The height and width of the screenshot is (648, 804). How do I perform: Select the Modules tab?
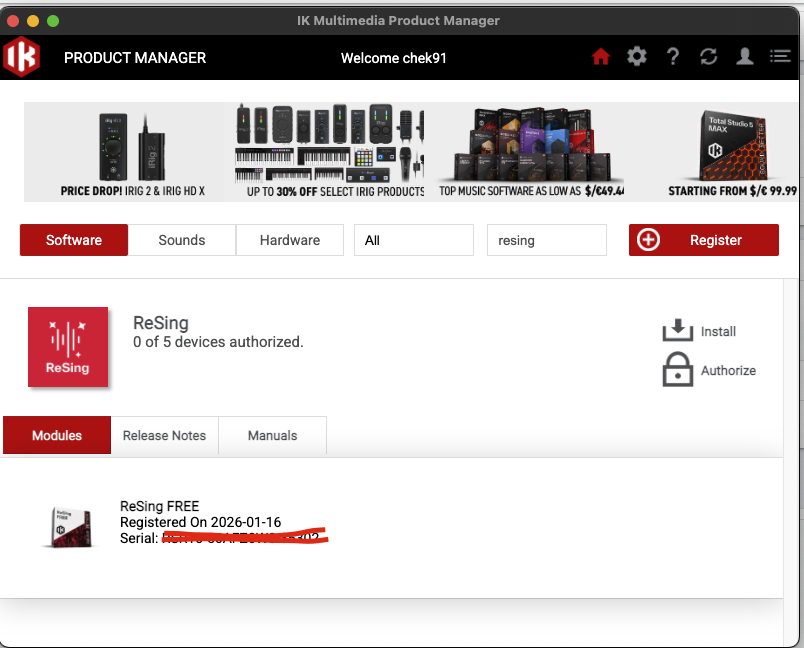[x=57, y=435]
